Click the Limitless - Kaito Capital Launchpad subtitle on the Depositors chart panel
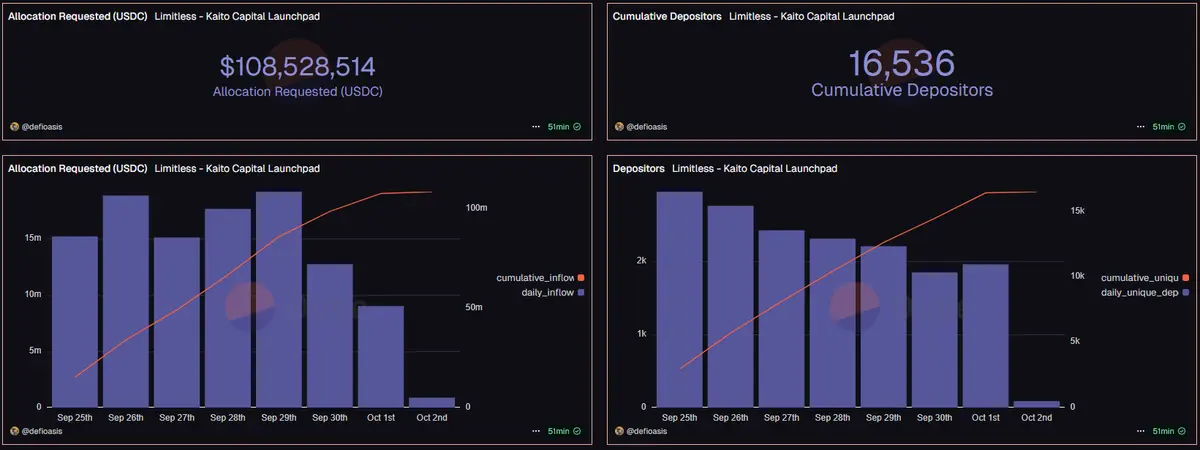 (x=755, y=169)
